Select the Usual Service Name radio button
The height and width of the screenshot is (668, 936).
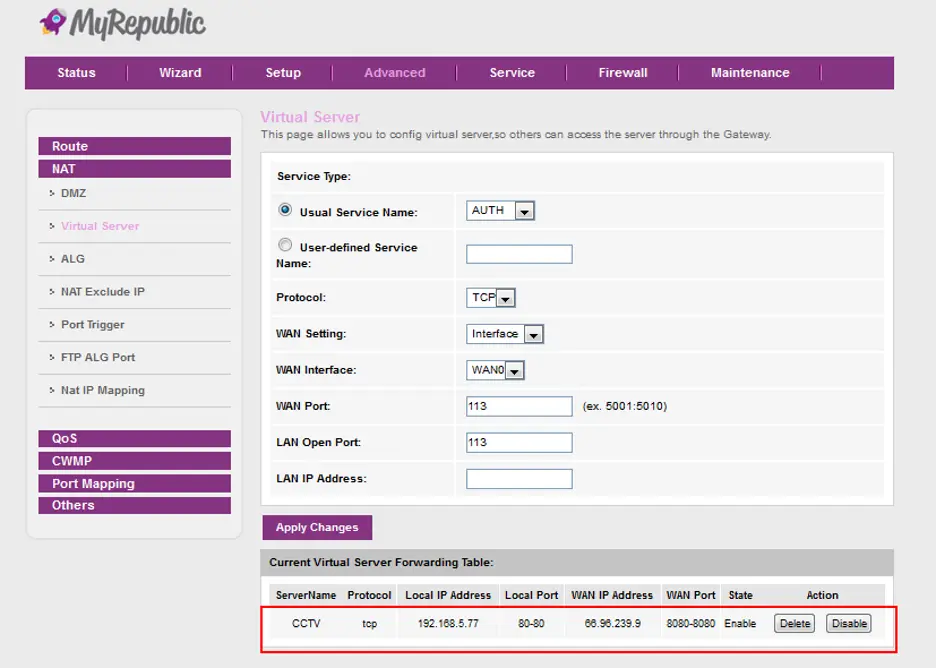pos(286,211)
